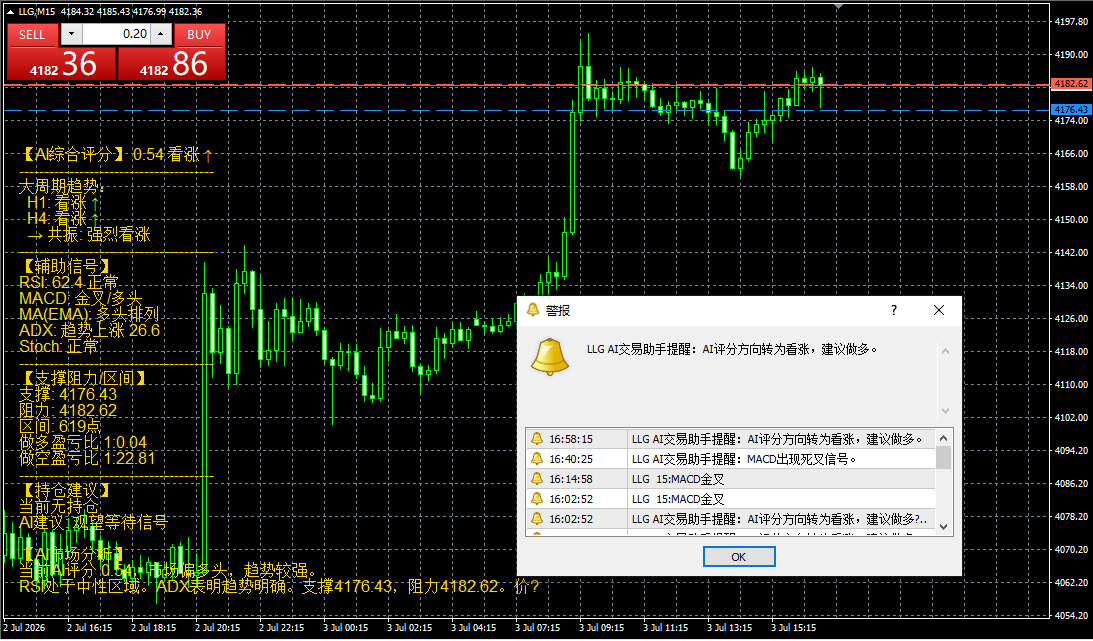This screenshot has height=641, width=1093.
Task: Select 16:02:52 LLG 15:MACD alert row
Action: pyautogui.click(x=731, y=499)
